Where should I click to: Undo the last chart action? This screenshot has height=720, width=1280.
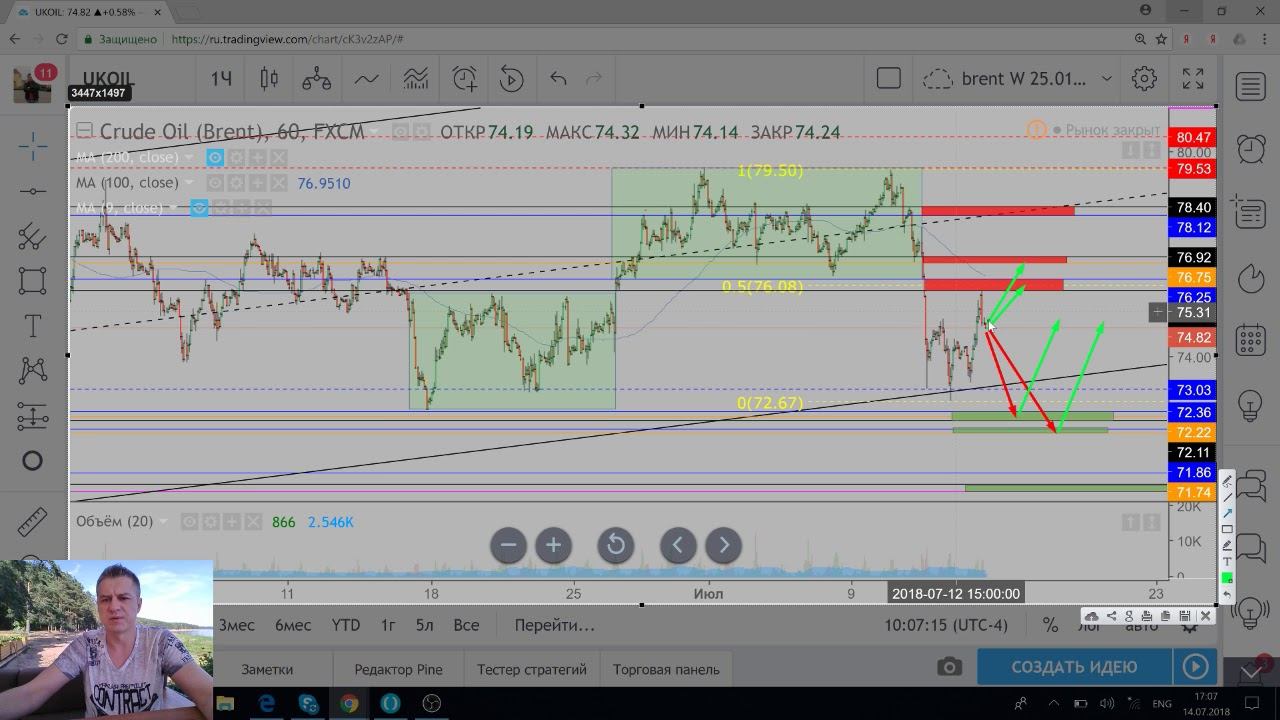tap(558, 79)
